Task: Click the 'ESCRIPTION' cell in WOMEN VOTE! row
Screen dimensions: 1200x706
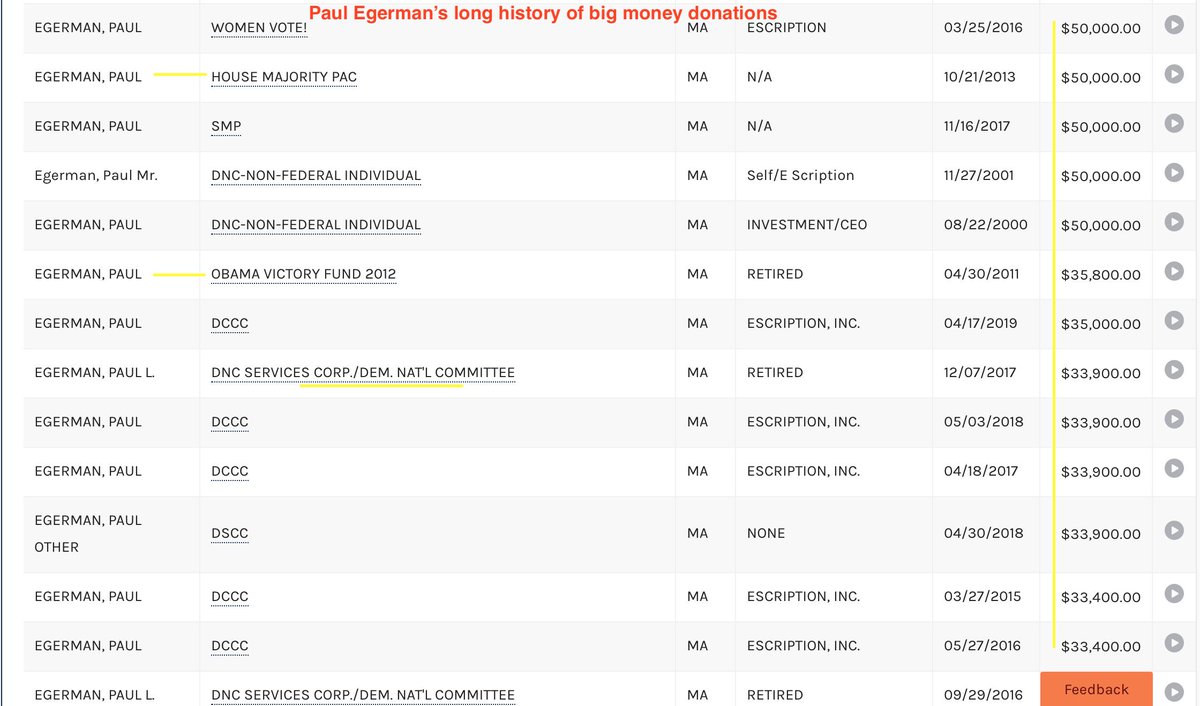Action: click(x=786, y=28)
